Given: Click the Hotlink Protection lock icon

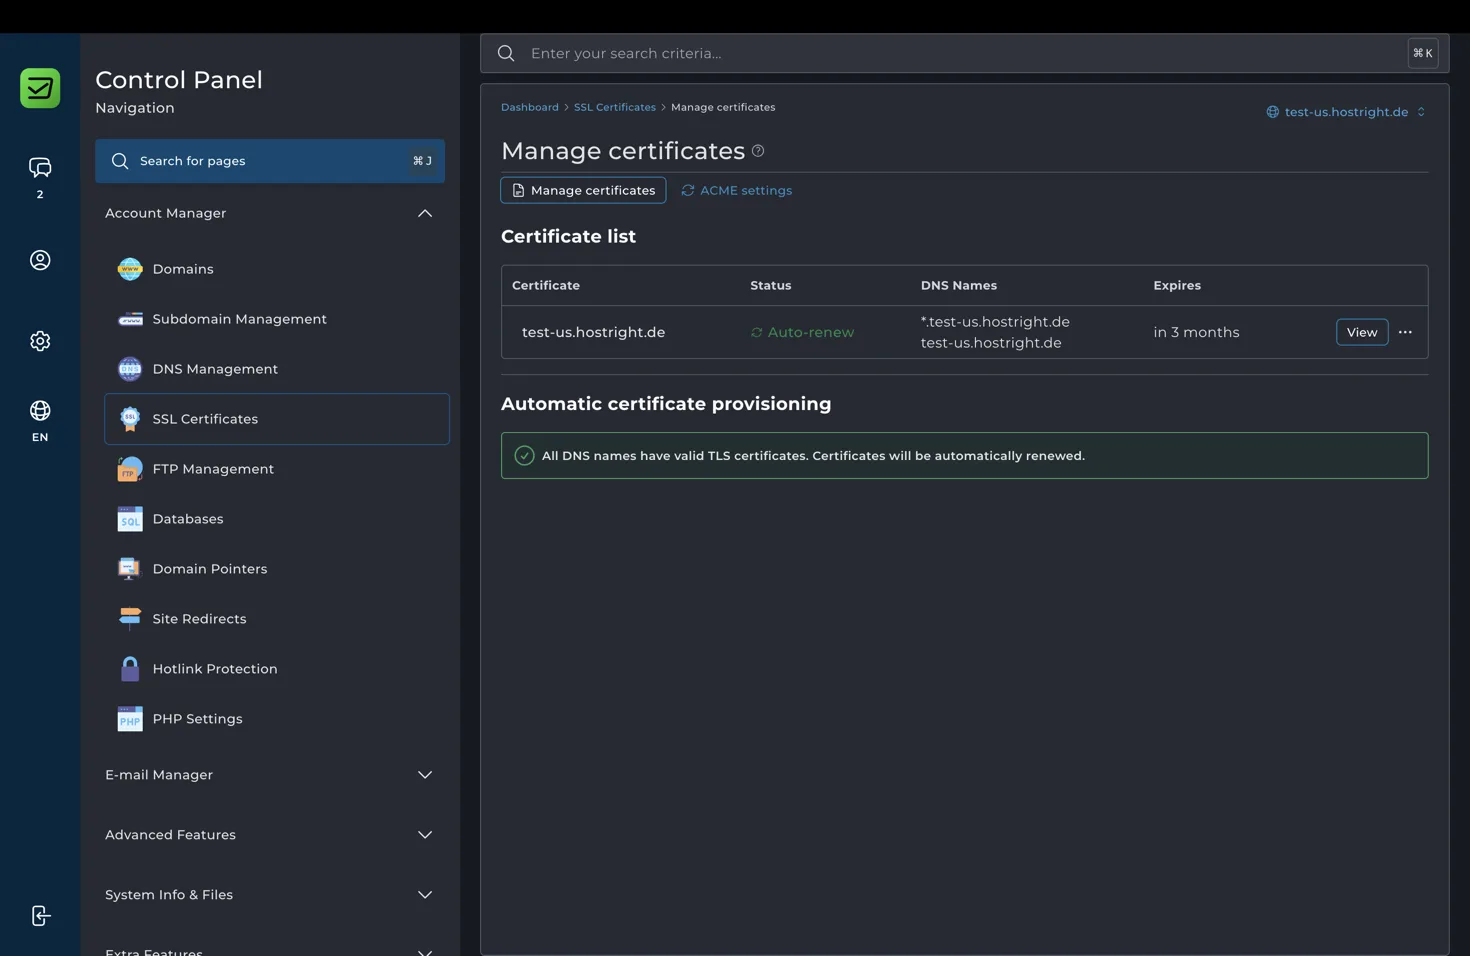Looking at the screenshot, I should click(130, 669).
